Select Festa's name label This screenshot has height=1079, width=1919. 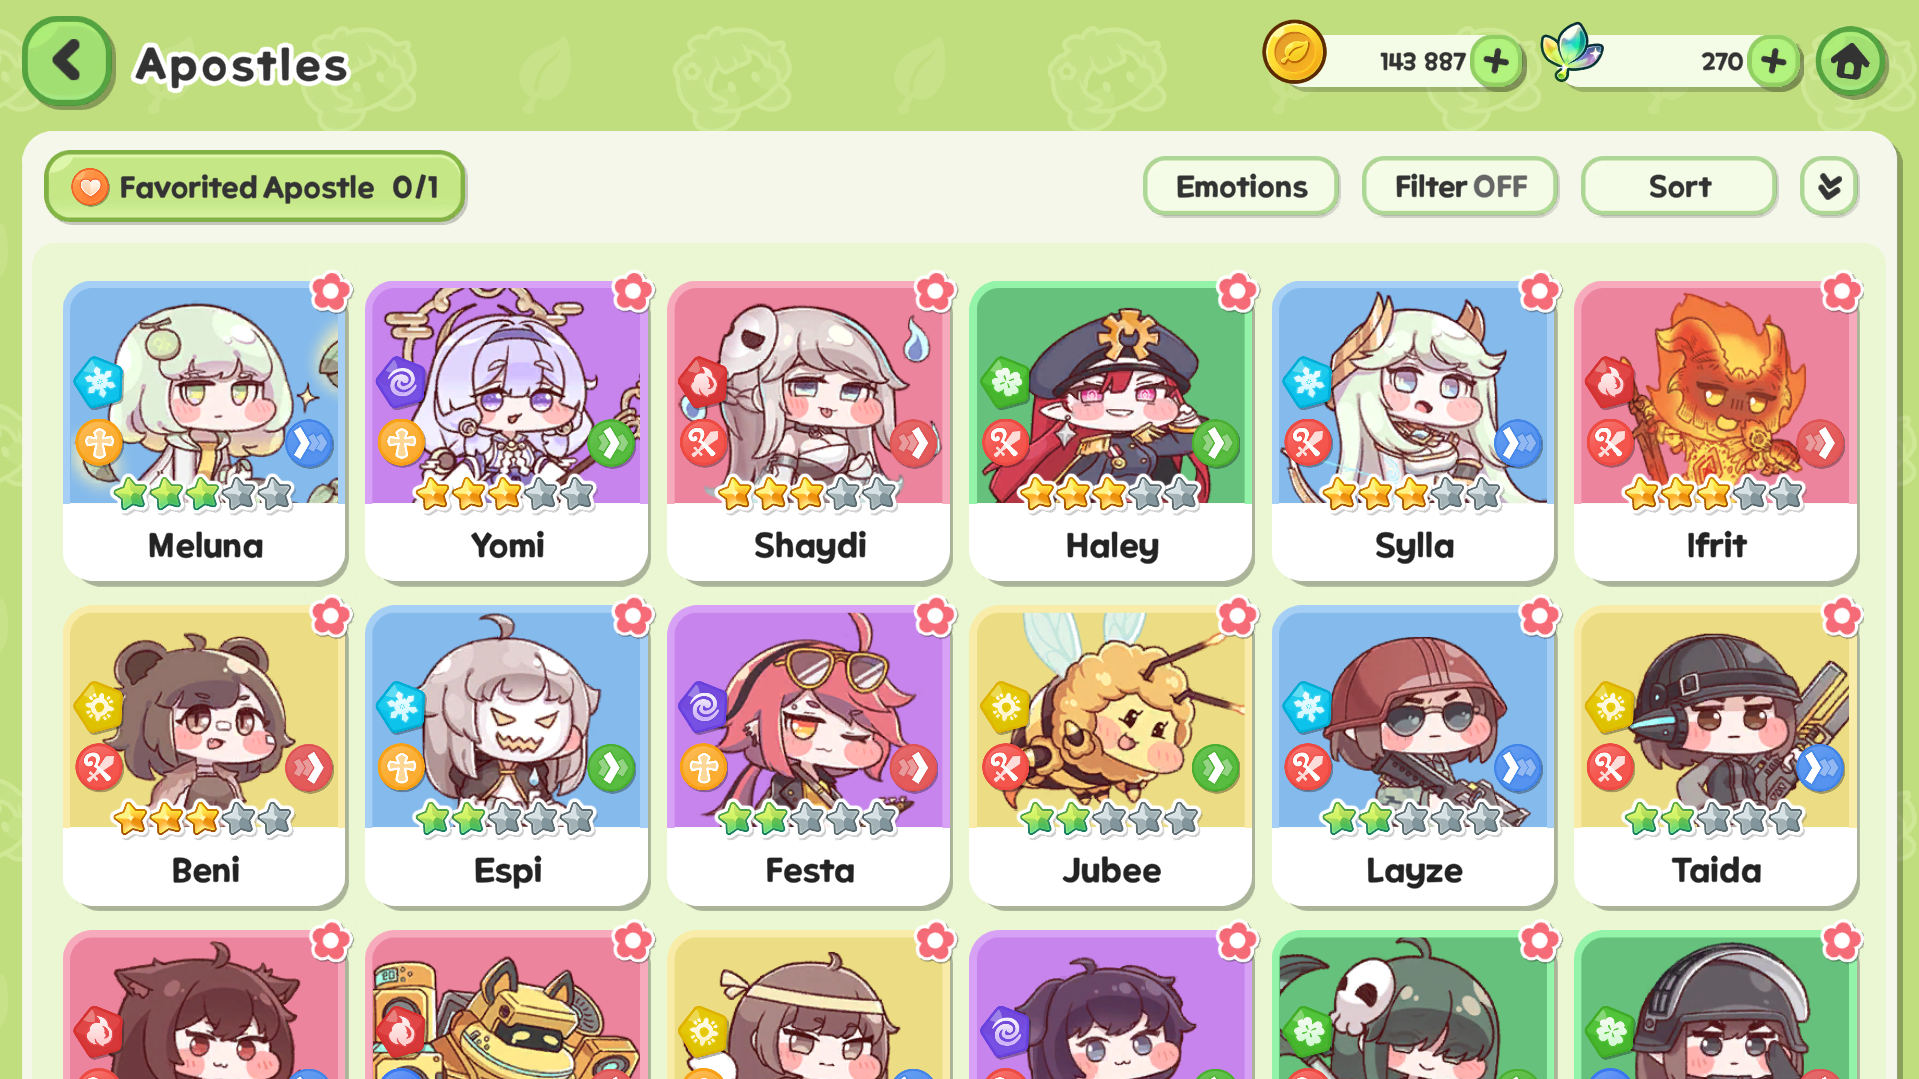pos(809,870)
